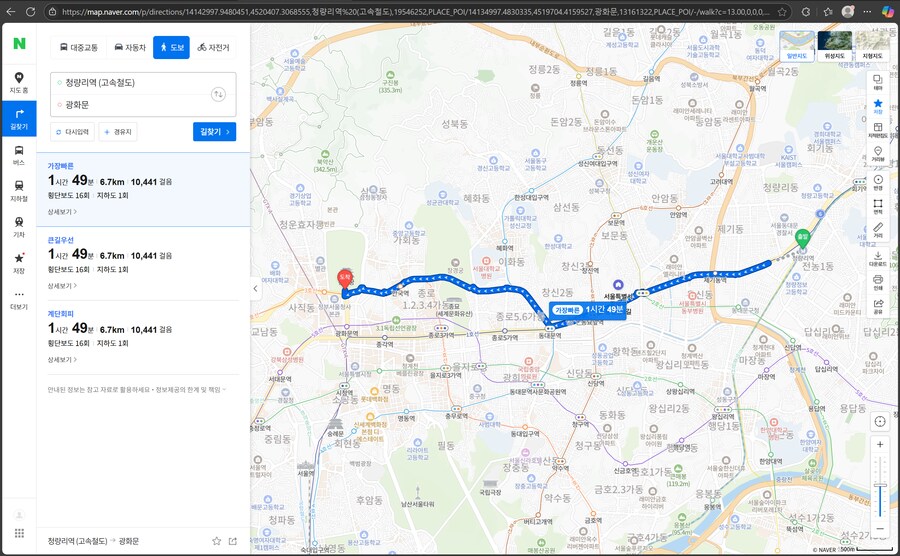900x556 pixels.
Task: Click the 광화문 destination field
Action: pyautogui.click(x=131, y=105)
